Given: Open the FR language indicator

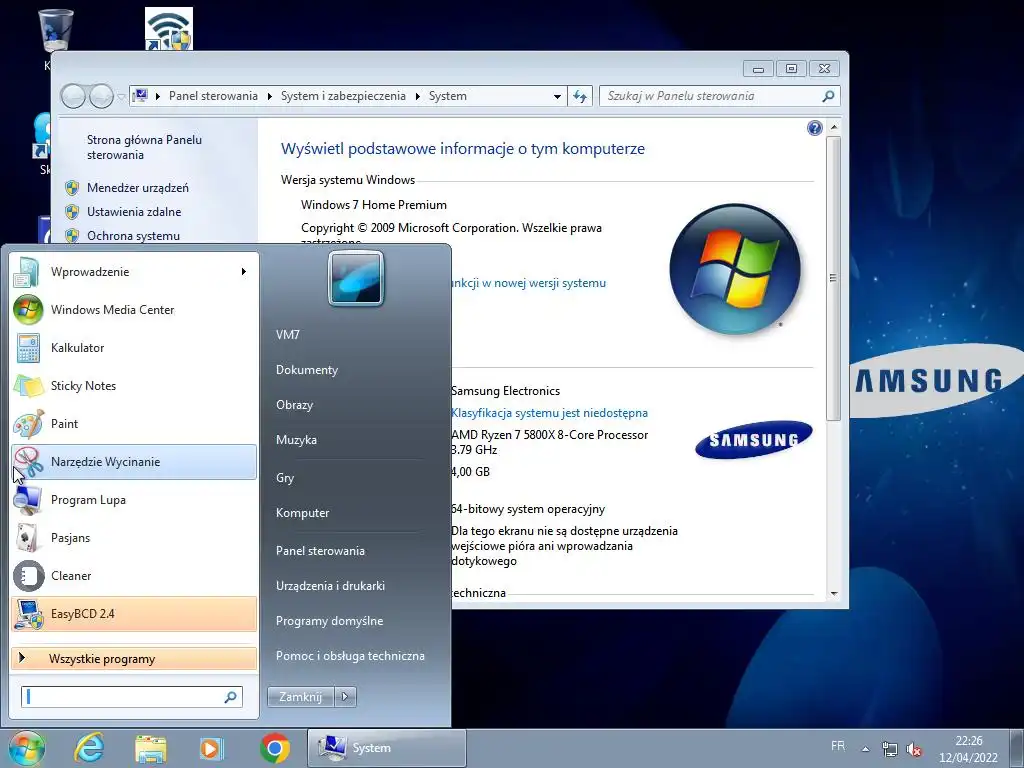Looking at the screenshot, I should pyautogui.click(x=838, y=746).
